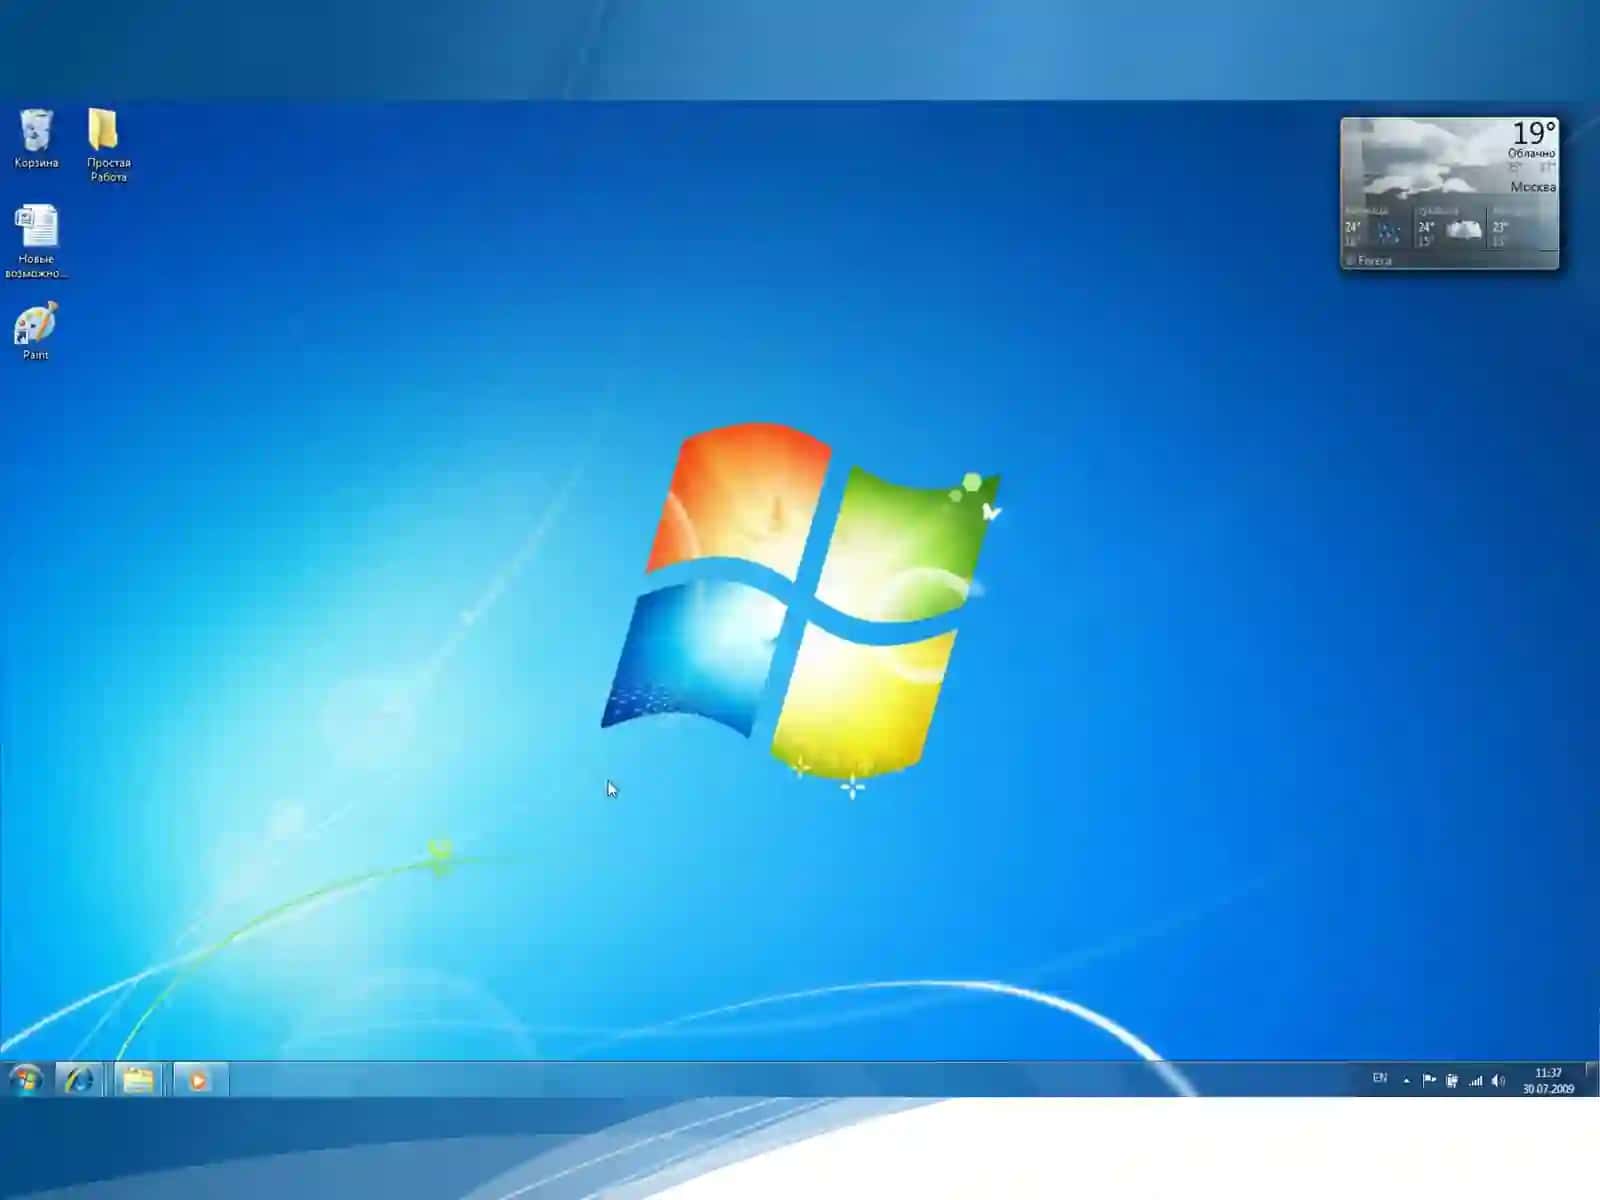1600x1200 pixels.
Task: Click the Show desktop button
Action: 1591,1080
